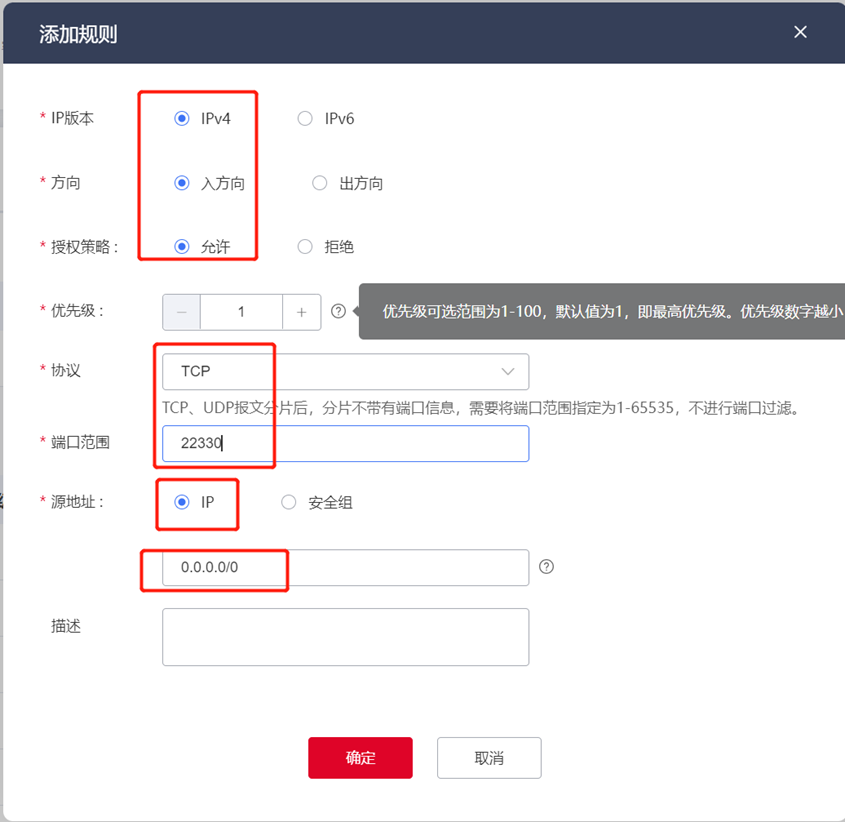
Task: Click the 端口范围 input field with 22330
Action: (345, 444)
